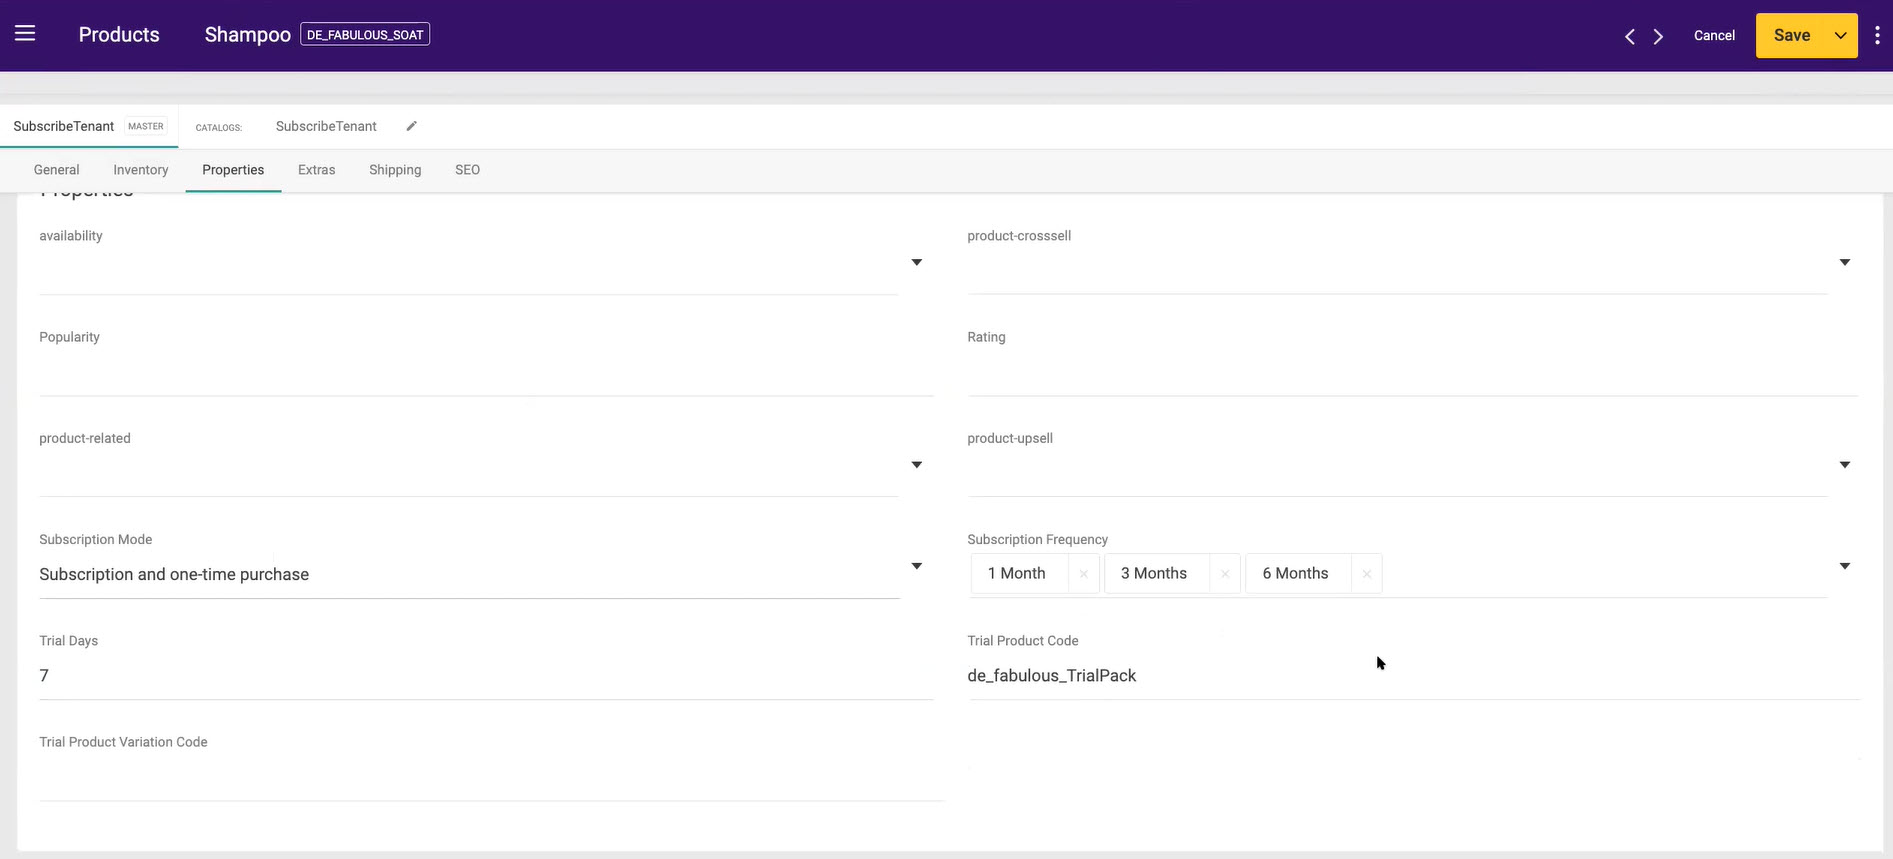The image size is (1893, 859).
Task: Open the vertical three-dot more menu
Action: pyautogui.click(x=1877, y=35)
